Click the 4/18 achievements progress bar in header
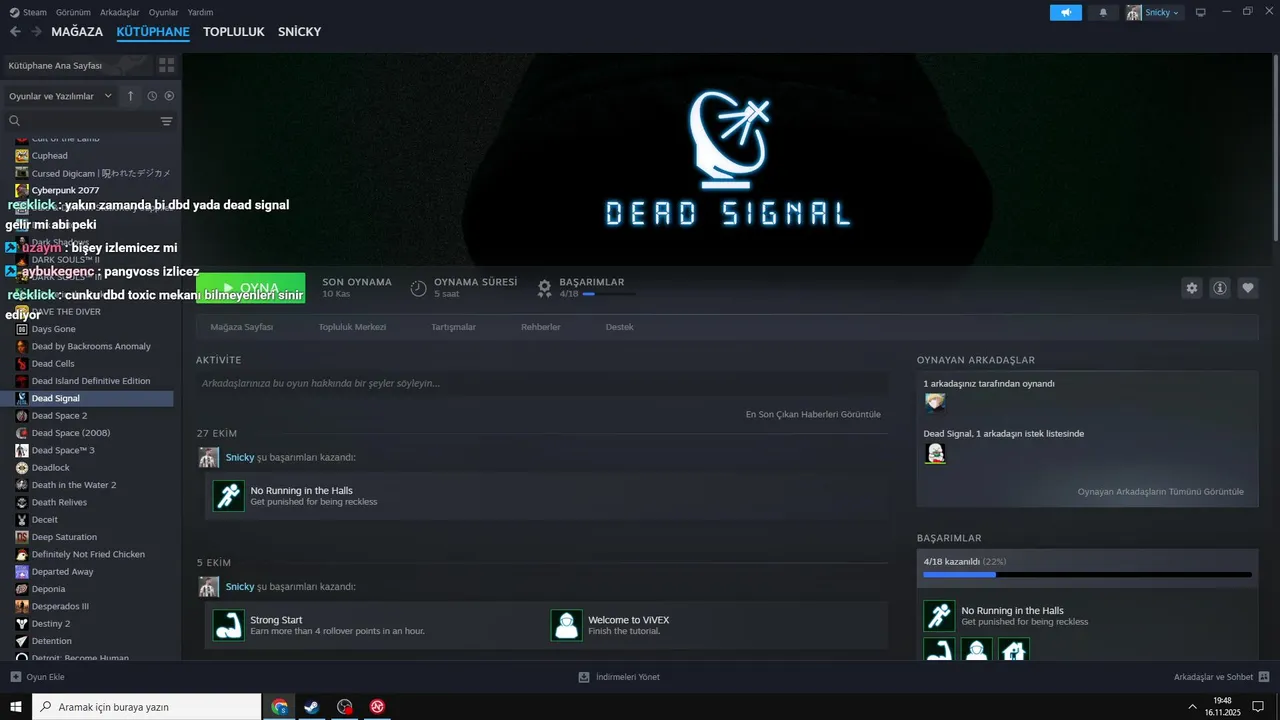The width and height of the screenshot is (1280, 720). (x=609, y=294)
